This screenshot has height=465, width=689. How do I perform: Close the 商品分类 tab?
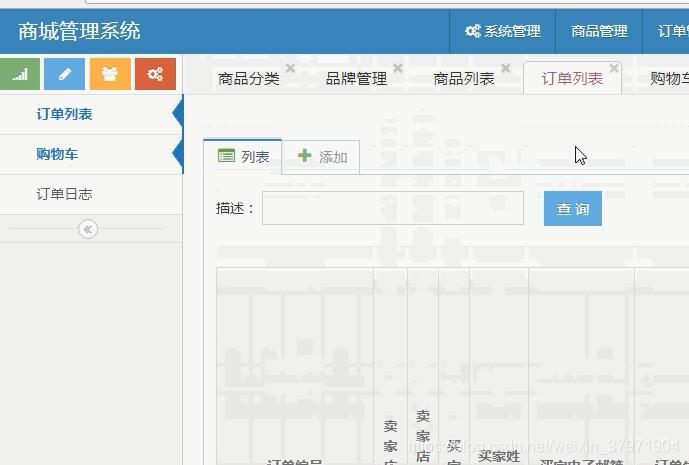tap(290, 68)
